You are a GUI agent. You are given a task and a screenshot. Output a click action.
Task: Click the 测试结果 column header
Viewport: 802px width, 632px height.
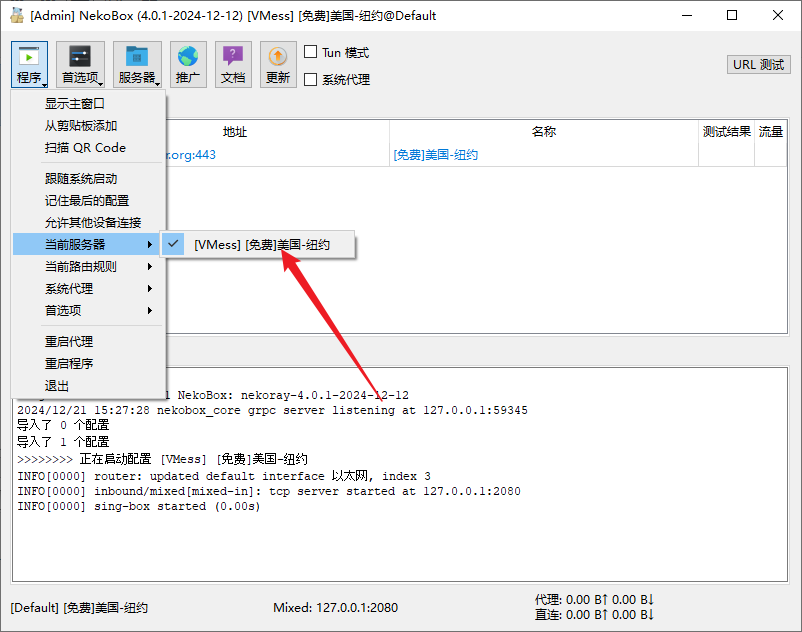pyautogui.click(x=726, y=132)
